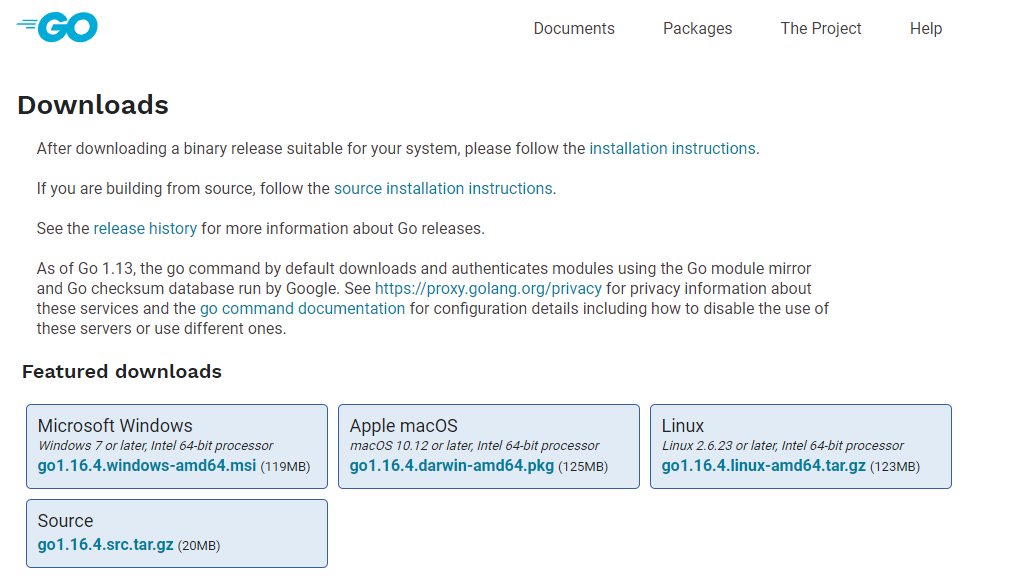Download go1.16.4.darwin-amd64.pkg
Screen dimensions: 1029x581
pyautogui.click(x=452, y=465)
